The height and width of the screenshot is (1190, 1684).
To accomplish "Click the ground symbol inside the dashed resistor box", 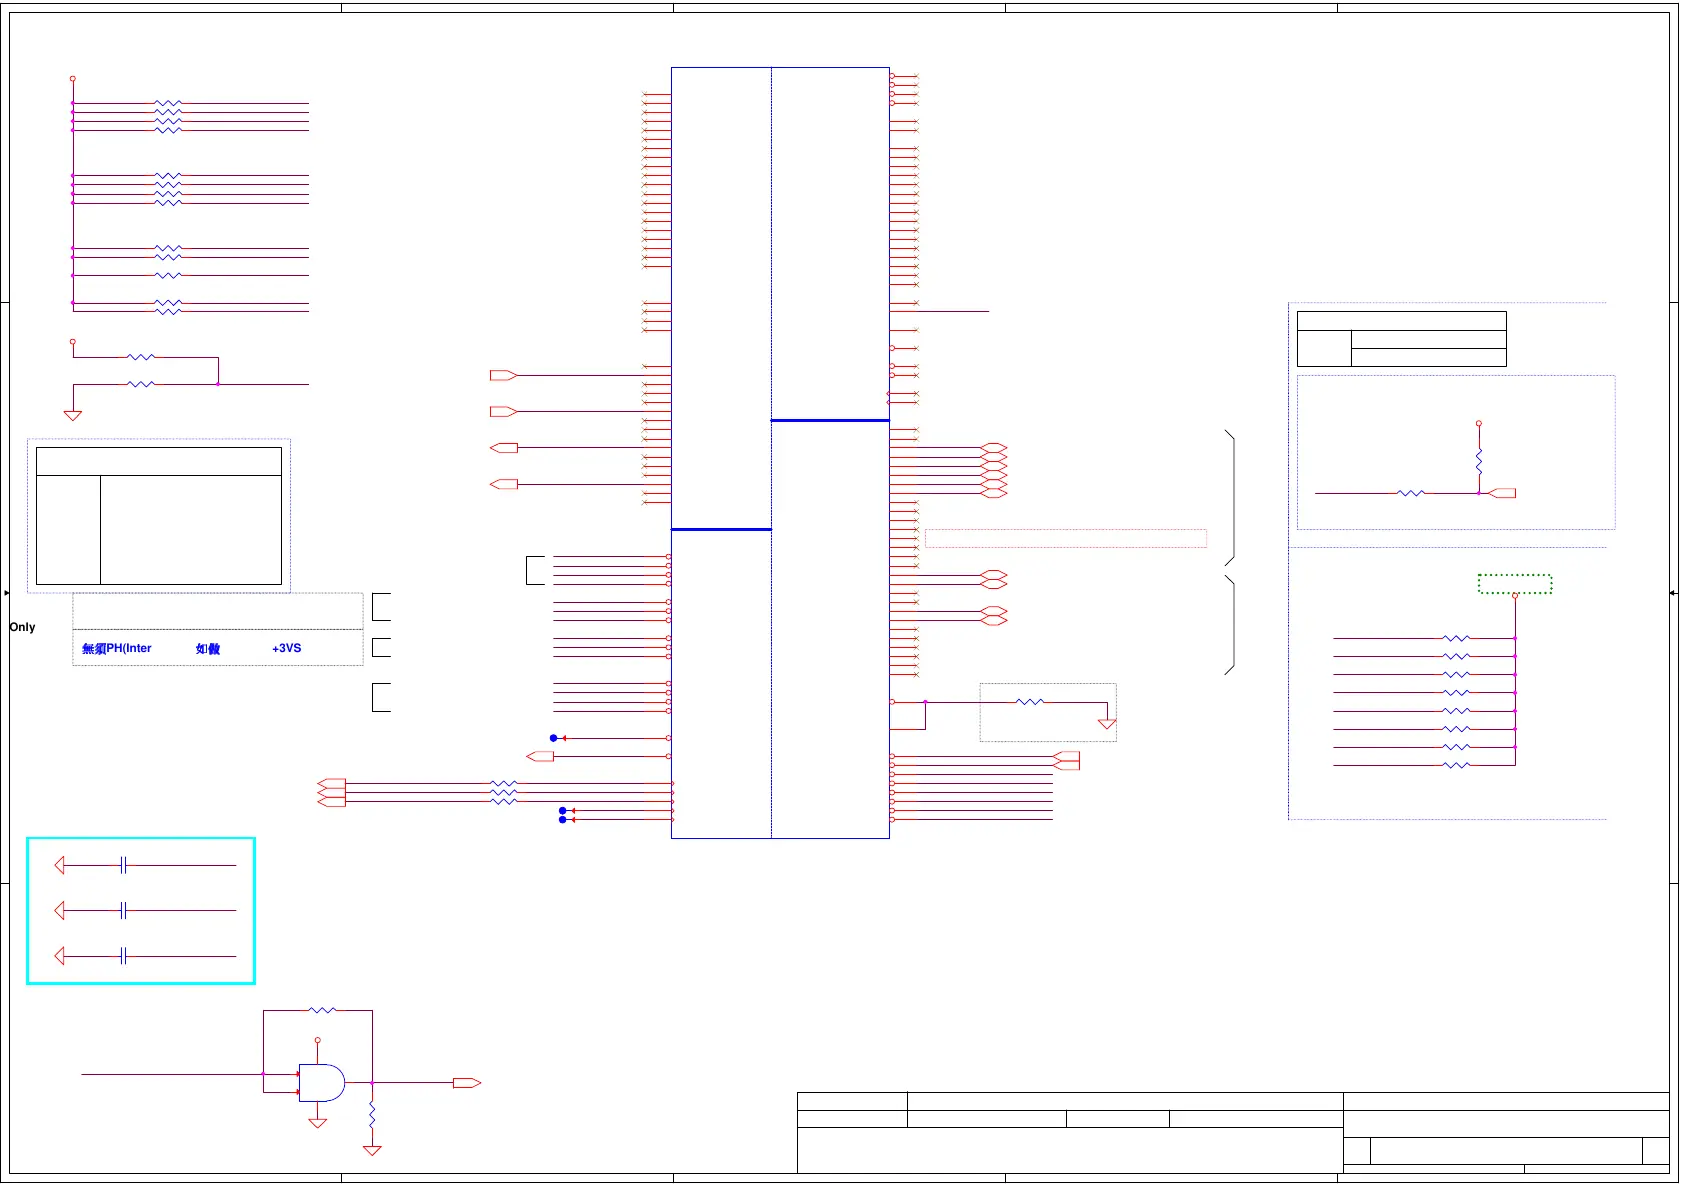I will [x=1107, y=723].
